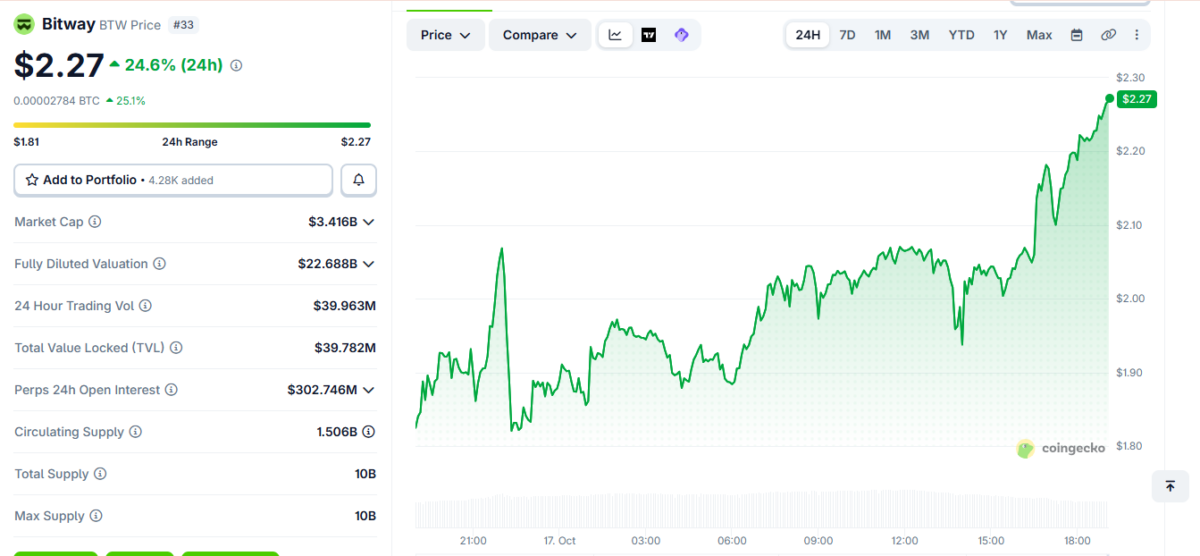Open the Price dropdown
The height and width of the screenshot is (556, 1200).
(x=446, y=35)
